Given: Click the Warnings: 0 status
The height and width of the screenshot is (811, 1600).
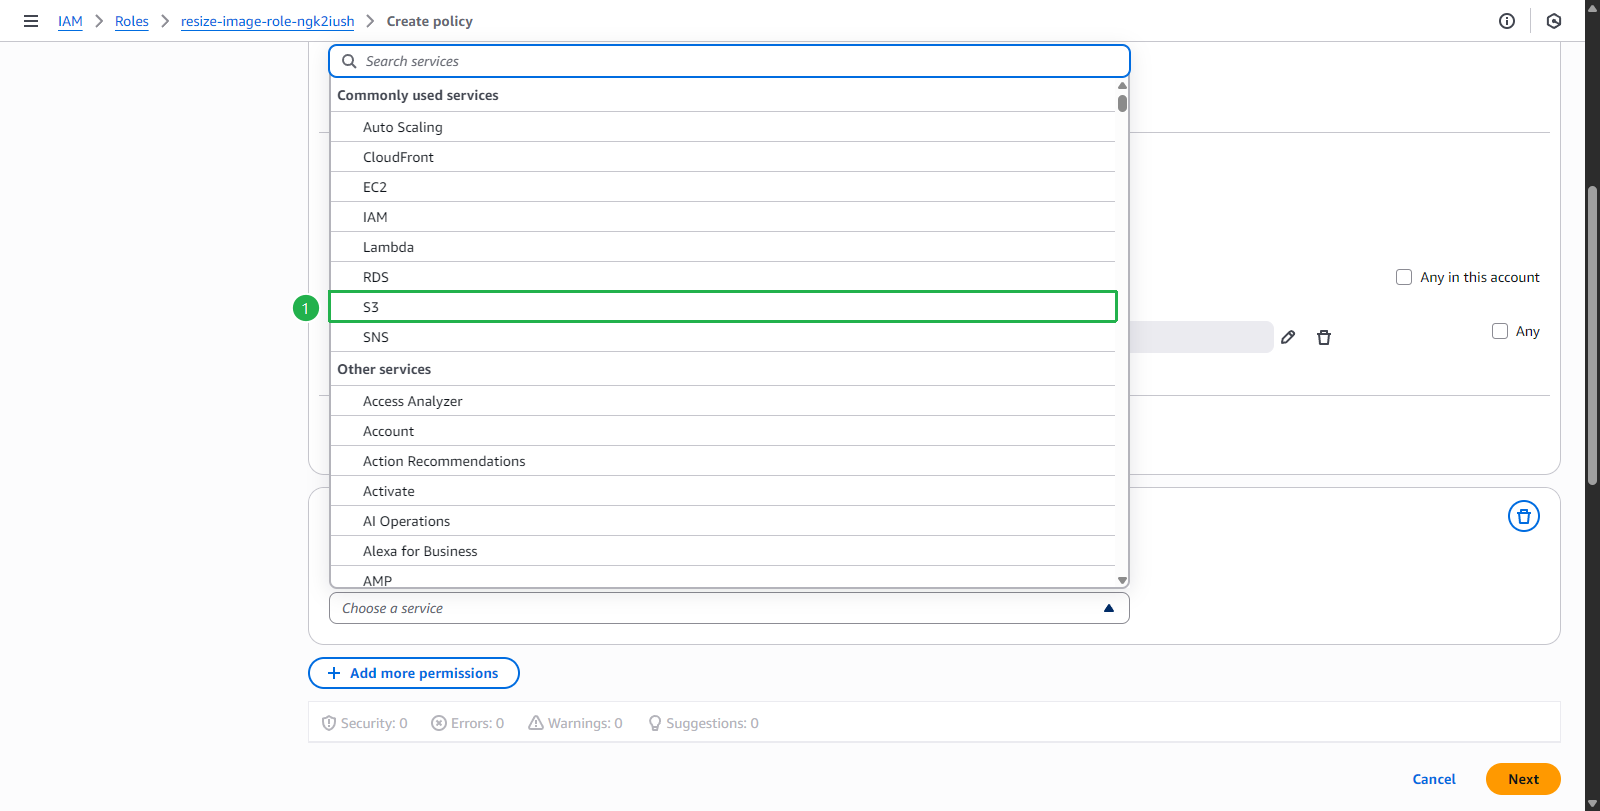Looking at the screenshot, I should pyautogui.click(x=575, y=723).
